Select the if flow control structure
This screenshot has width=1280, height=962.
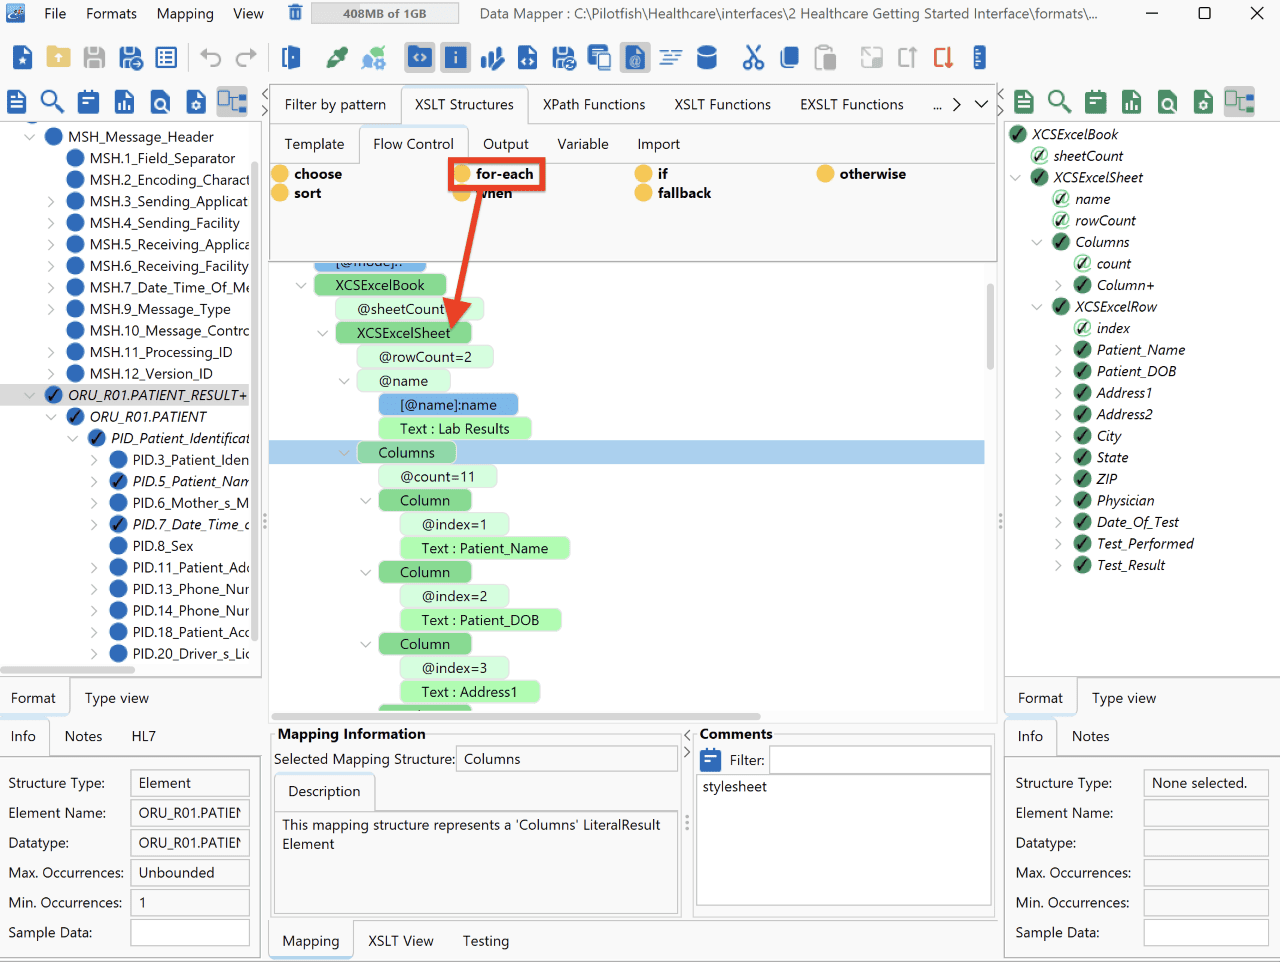652,174
